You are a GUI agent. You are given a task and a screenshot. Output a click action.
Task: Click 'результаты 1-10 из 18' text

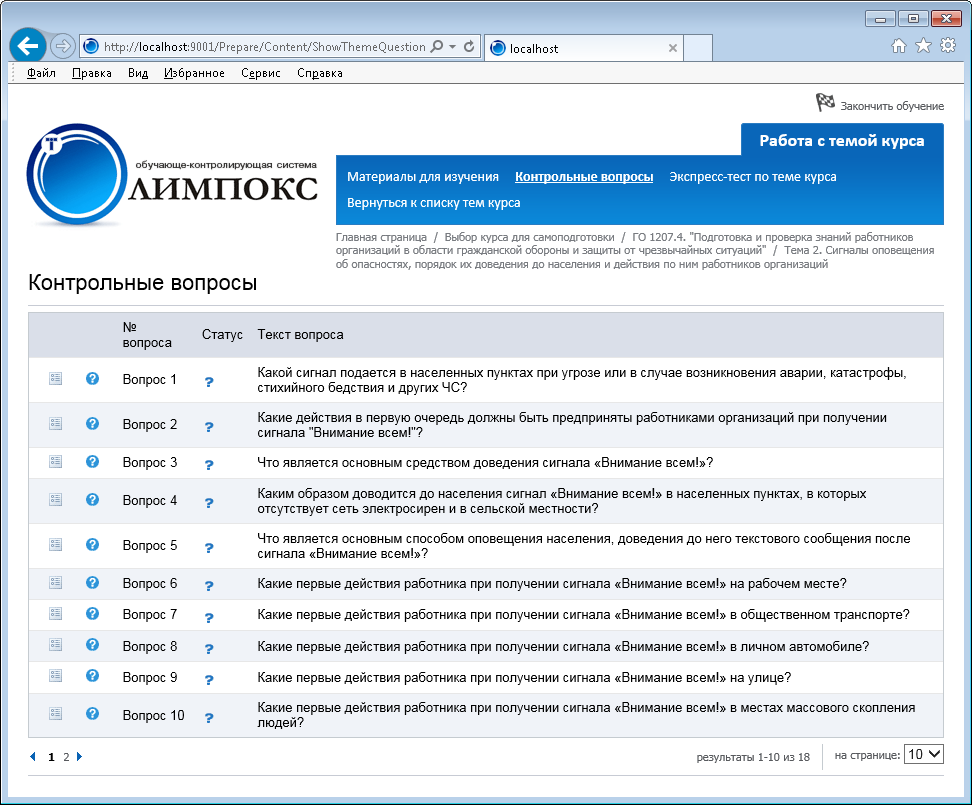click(753, 757)
